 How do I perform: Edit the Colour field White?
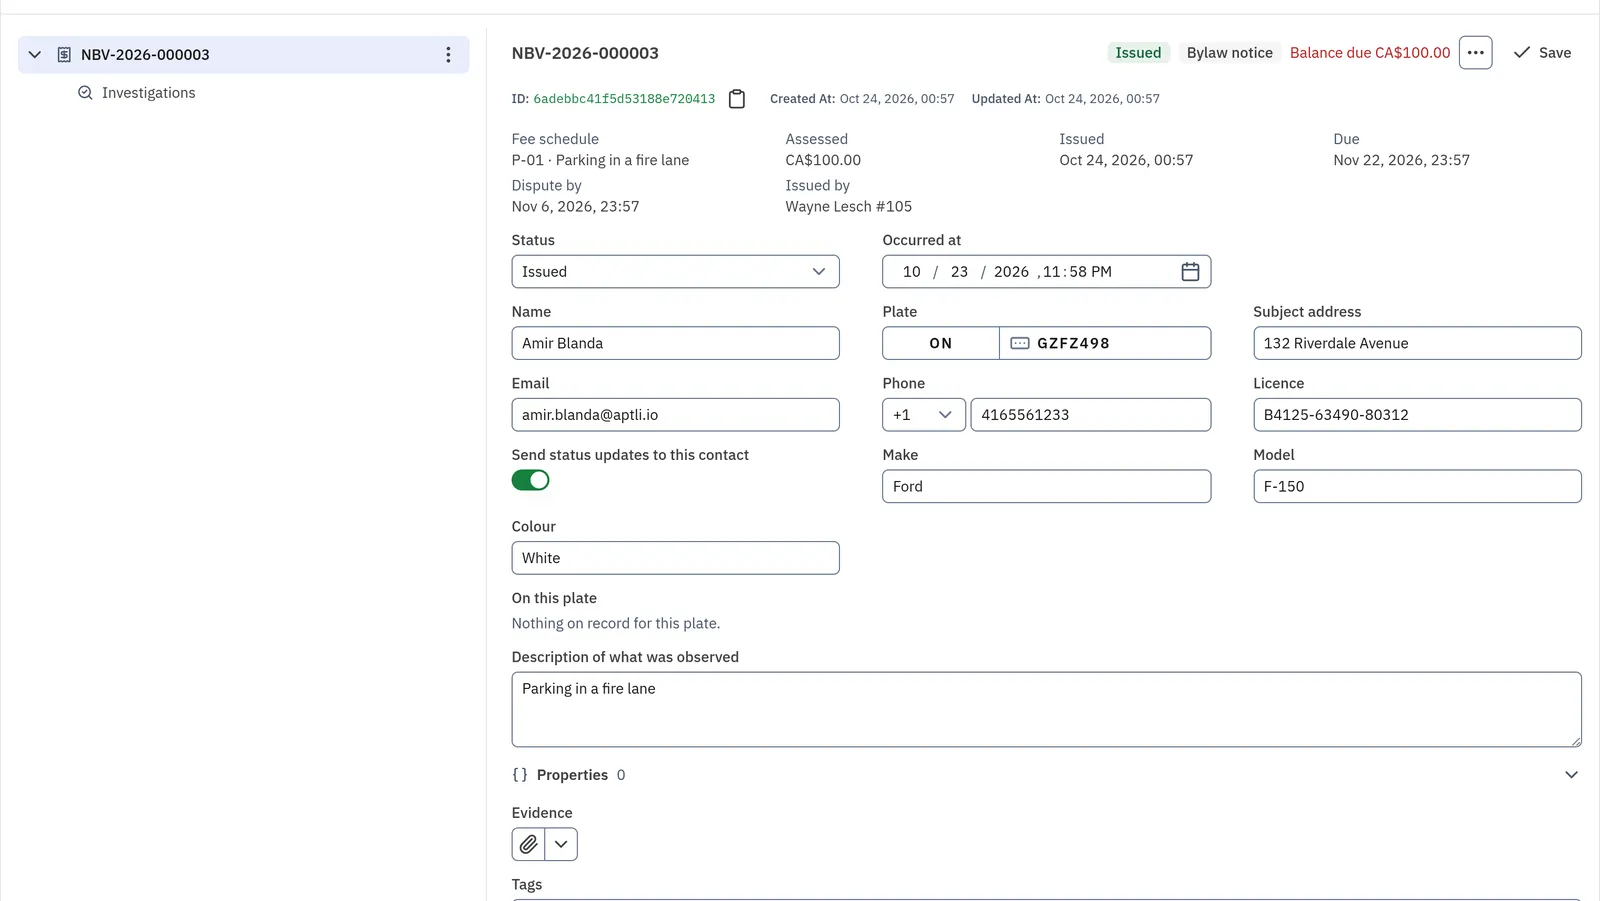point(675,558)
